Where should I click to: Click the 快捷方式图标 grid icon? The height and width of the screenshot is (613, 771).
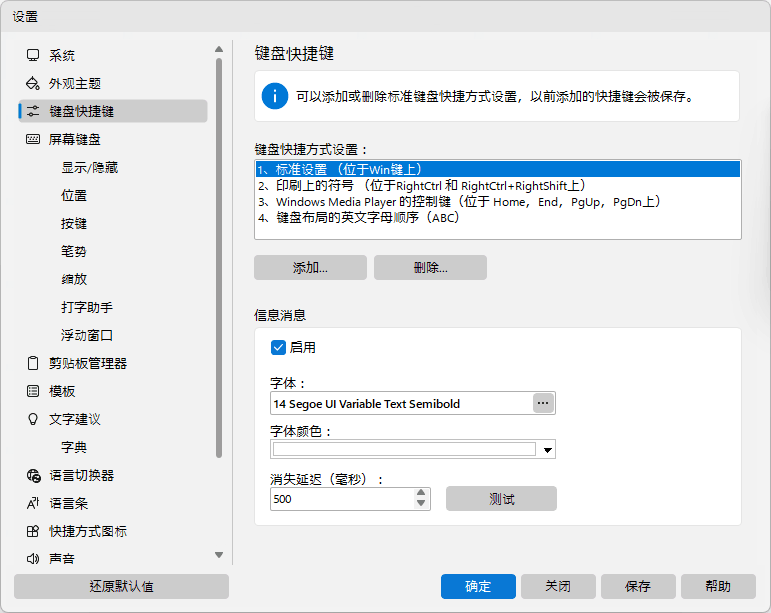click(33, 531)
